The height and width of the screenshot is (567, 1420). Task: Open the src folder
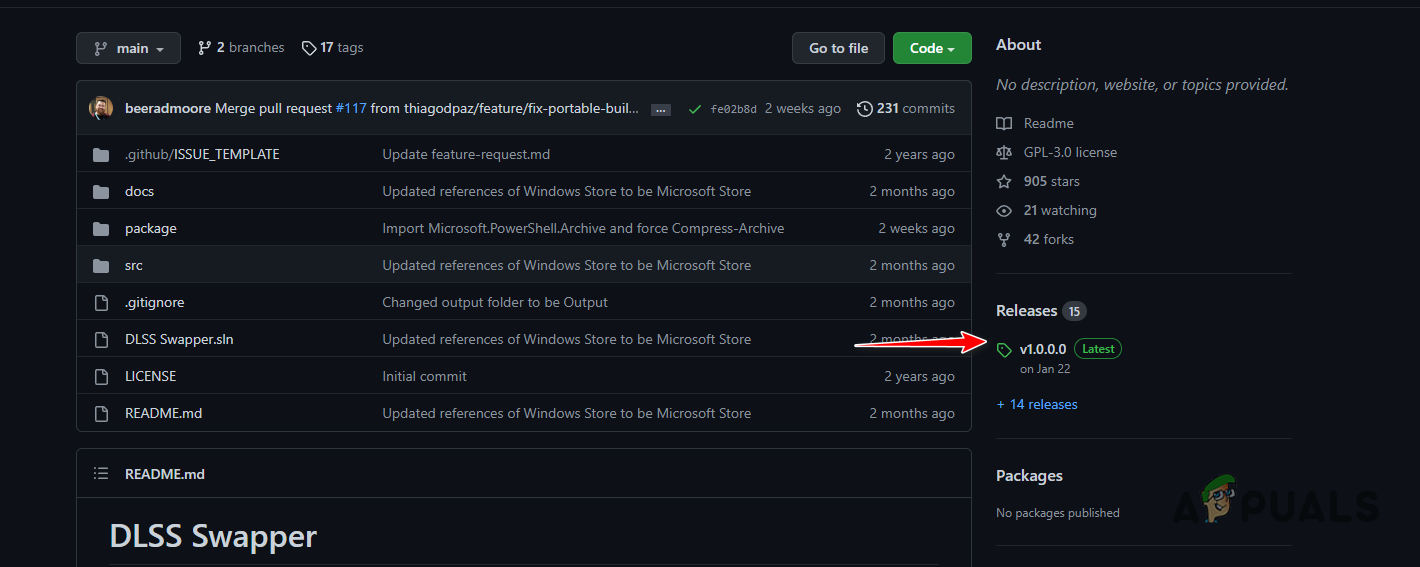pos(134,266)
